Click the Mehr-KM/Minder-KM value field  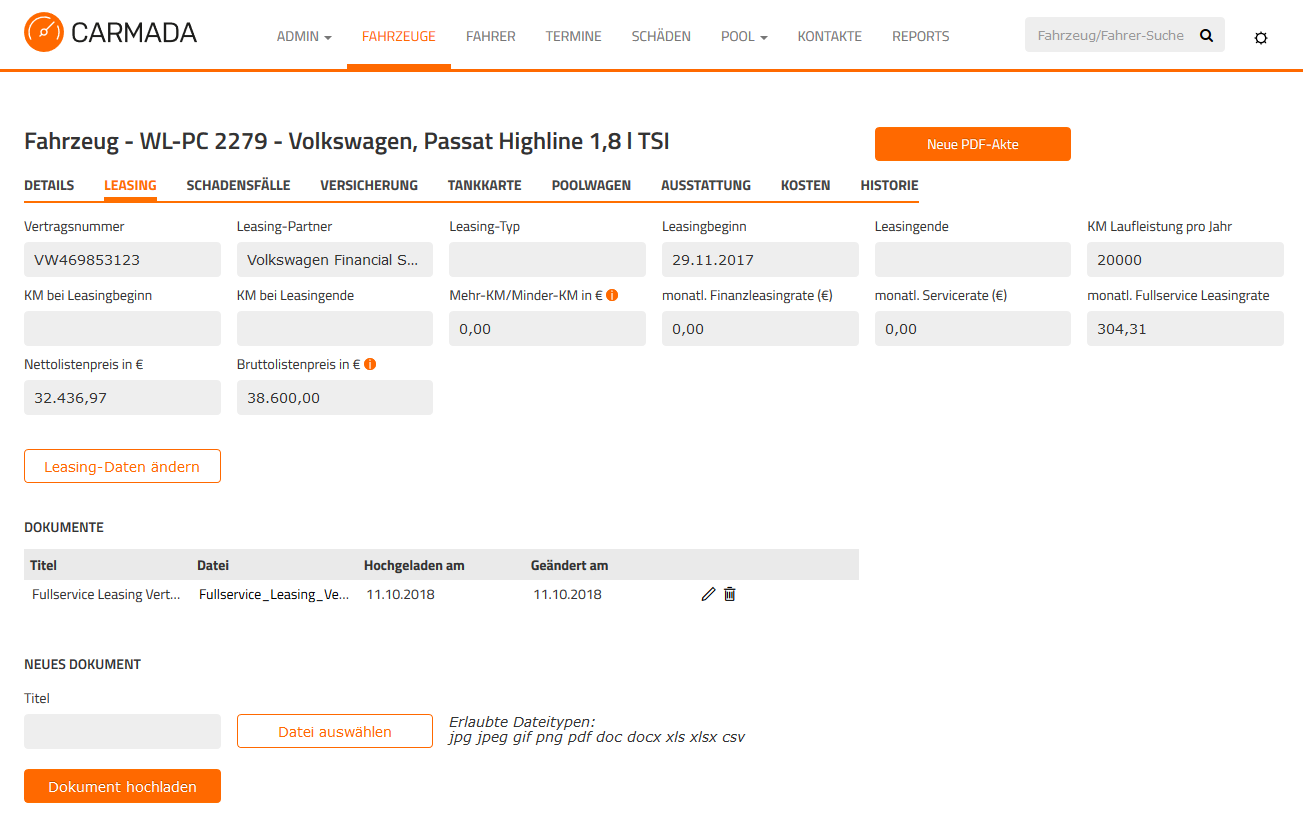pos(547,329)
